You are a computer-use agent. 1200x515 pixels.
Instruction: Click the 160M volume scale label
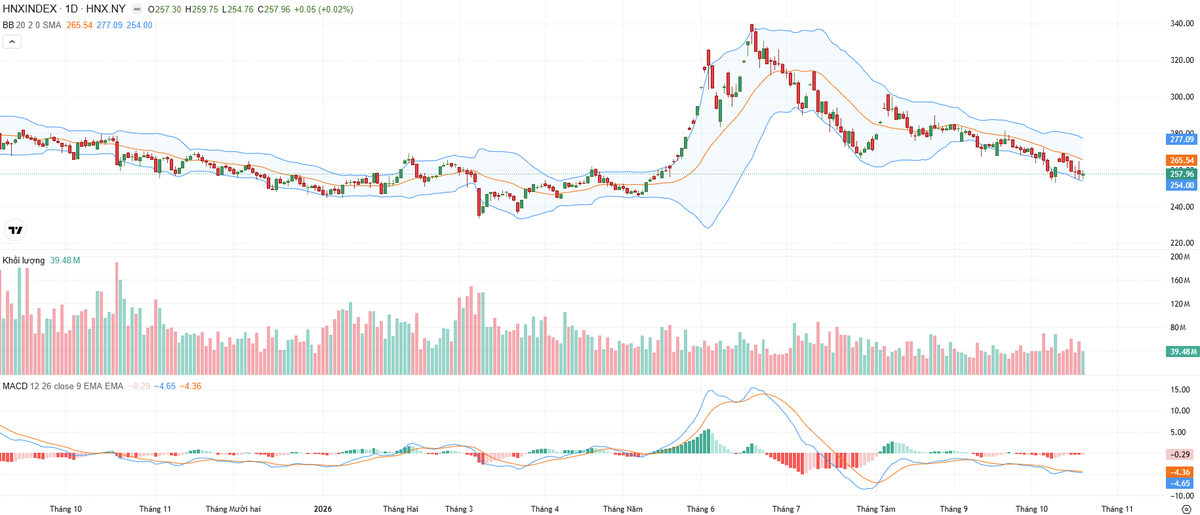[x=1182, y=280]
